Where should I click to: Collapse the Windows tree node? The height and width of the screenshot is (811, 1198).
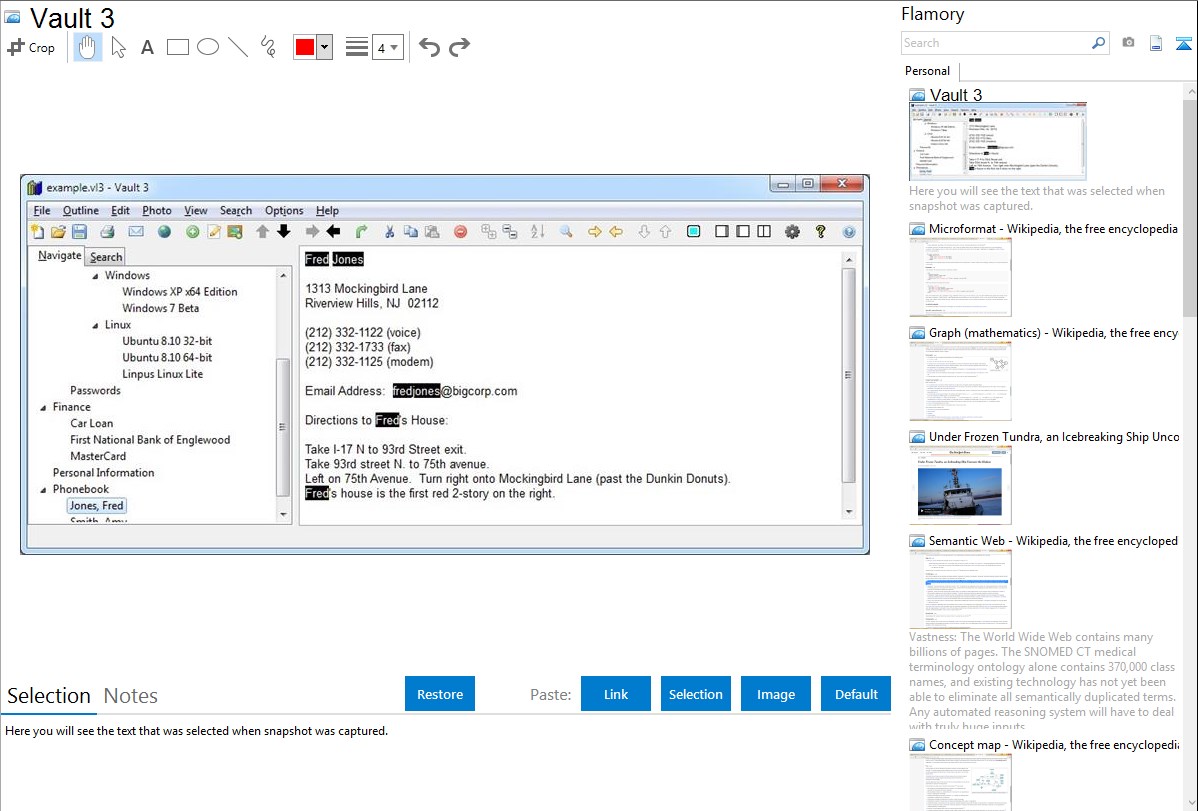[96, 276]
